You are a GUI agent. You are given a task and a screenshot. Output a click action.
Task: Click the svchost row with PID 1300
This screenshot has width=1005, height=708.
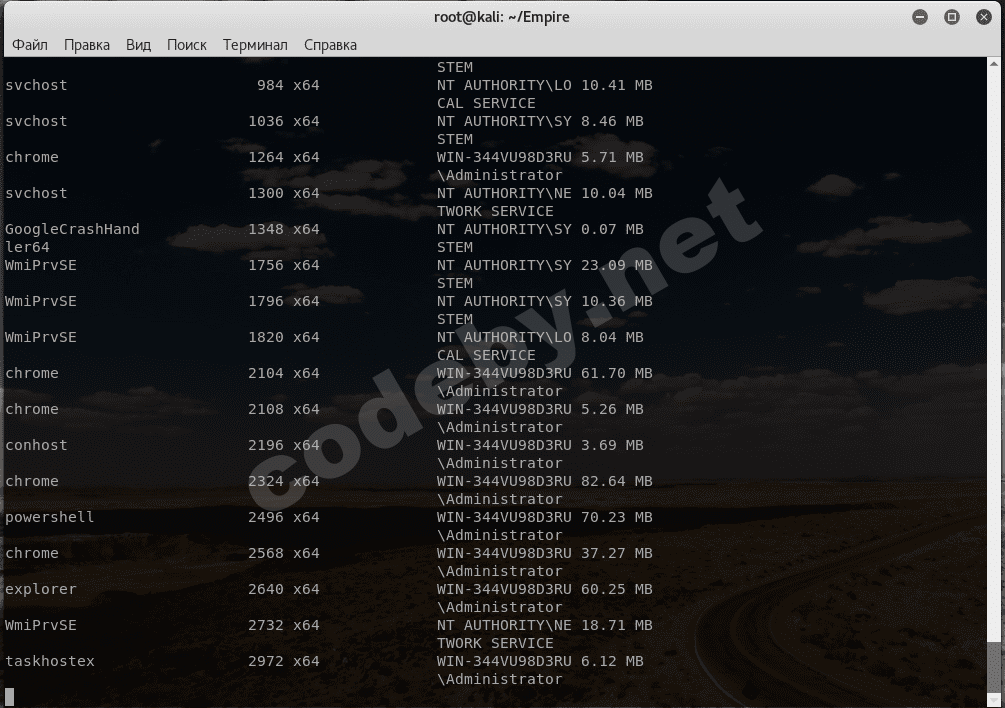click(x=329, y=193)
